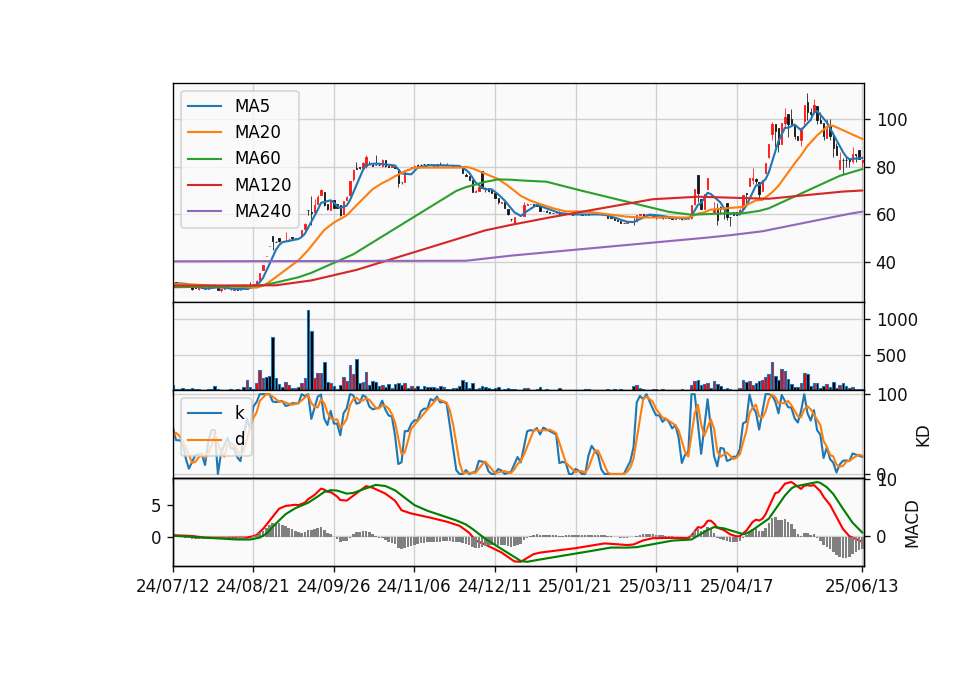The image size is (960, 690).
Task: Click the 24/11/06 date axis label
Action: click(x=414, y=586)
